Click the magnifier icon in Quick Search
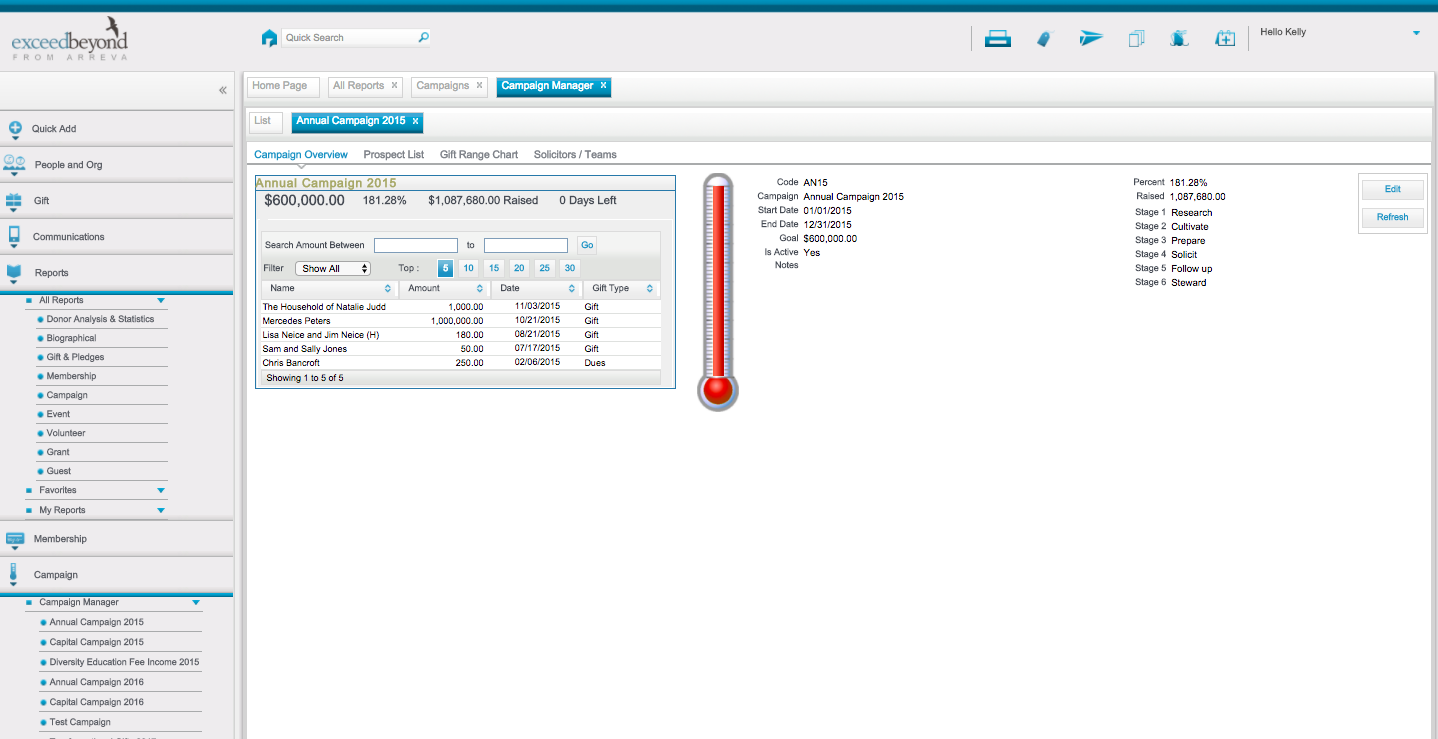This screenshot has width=1438, height=739. click(x=423, y=38)
